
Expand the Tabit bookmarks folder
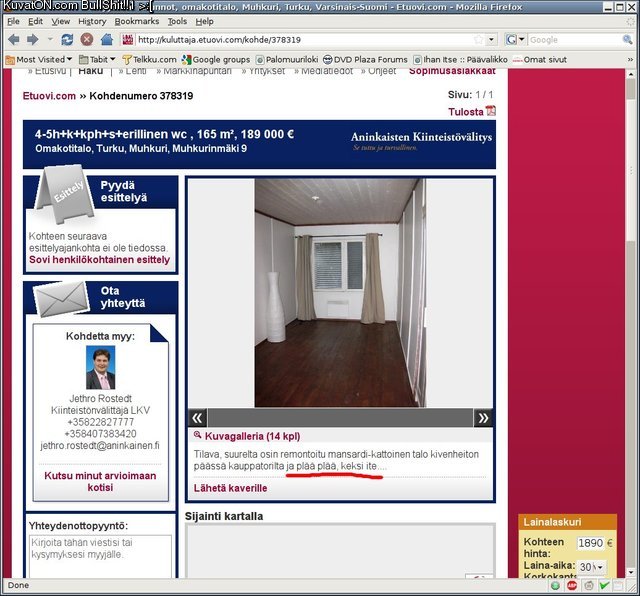97,60
